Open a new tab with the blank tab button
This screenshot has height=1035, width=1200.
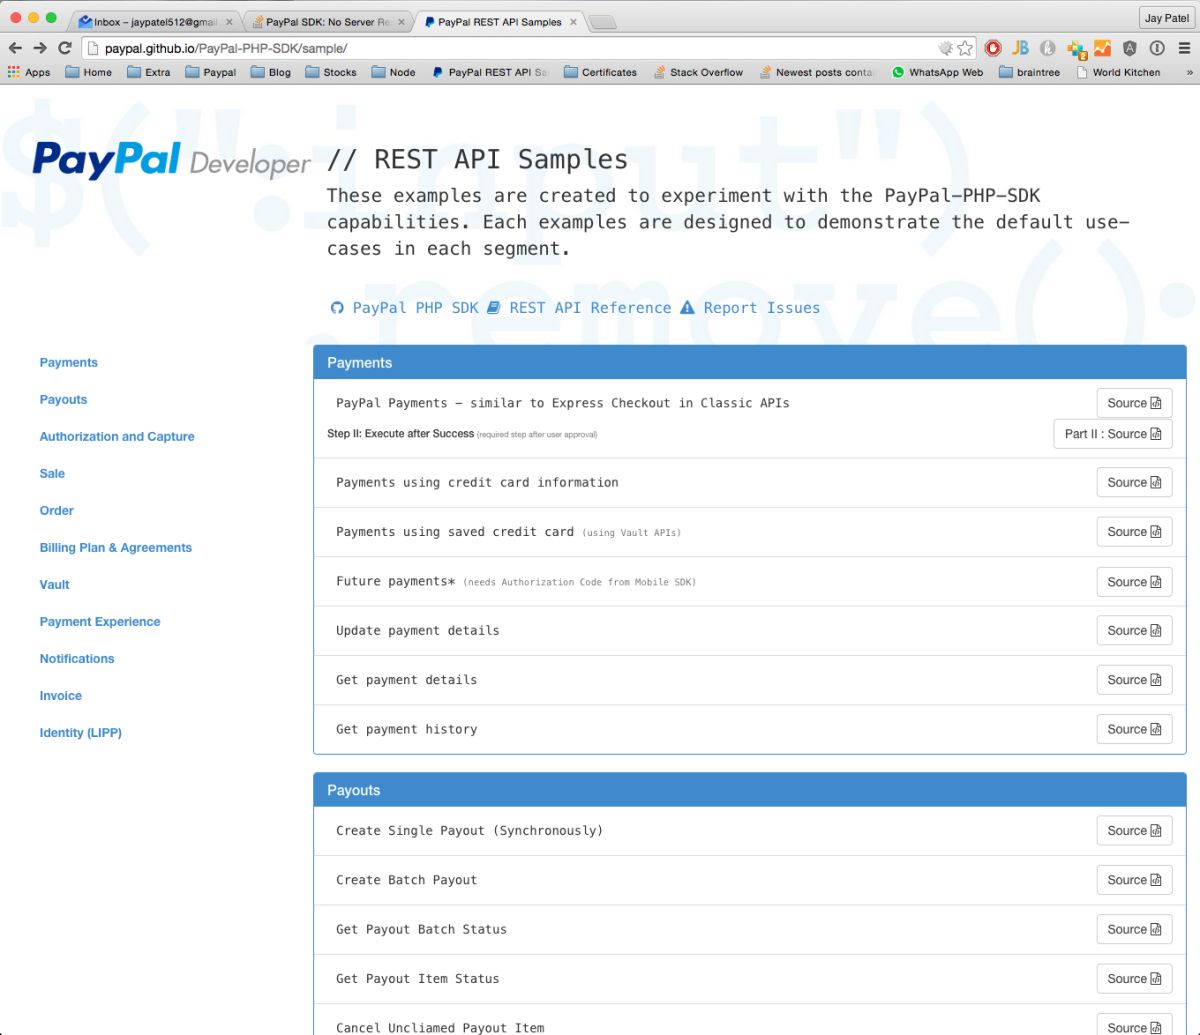coord(601,22)
